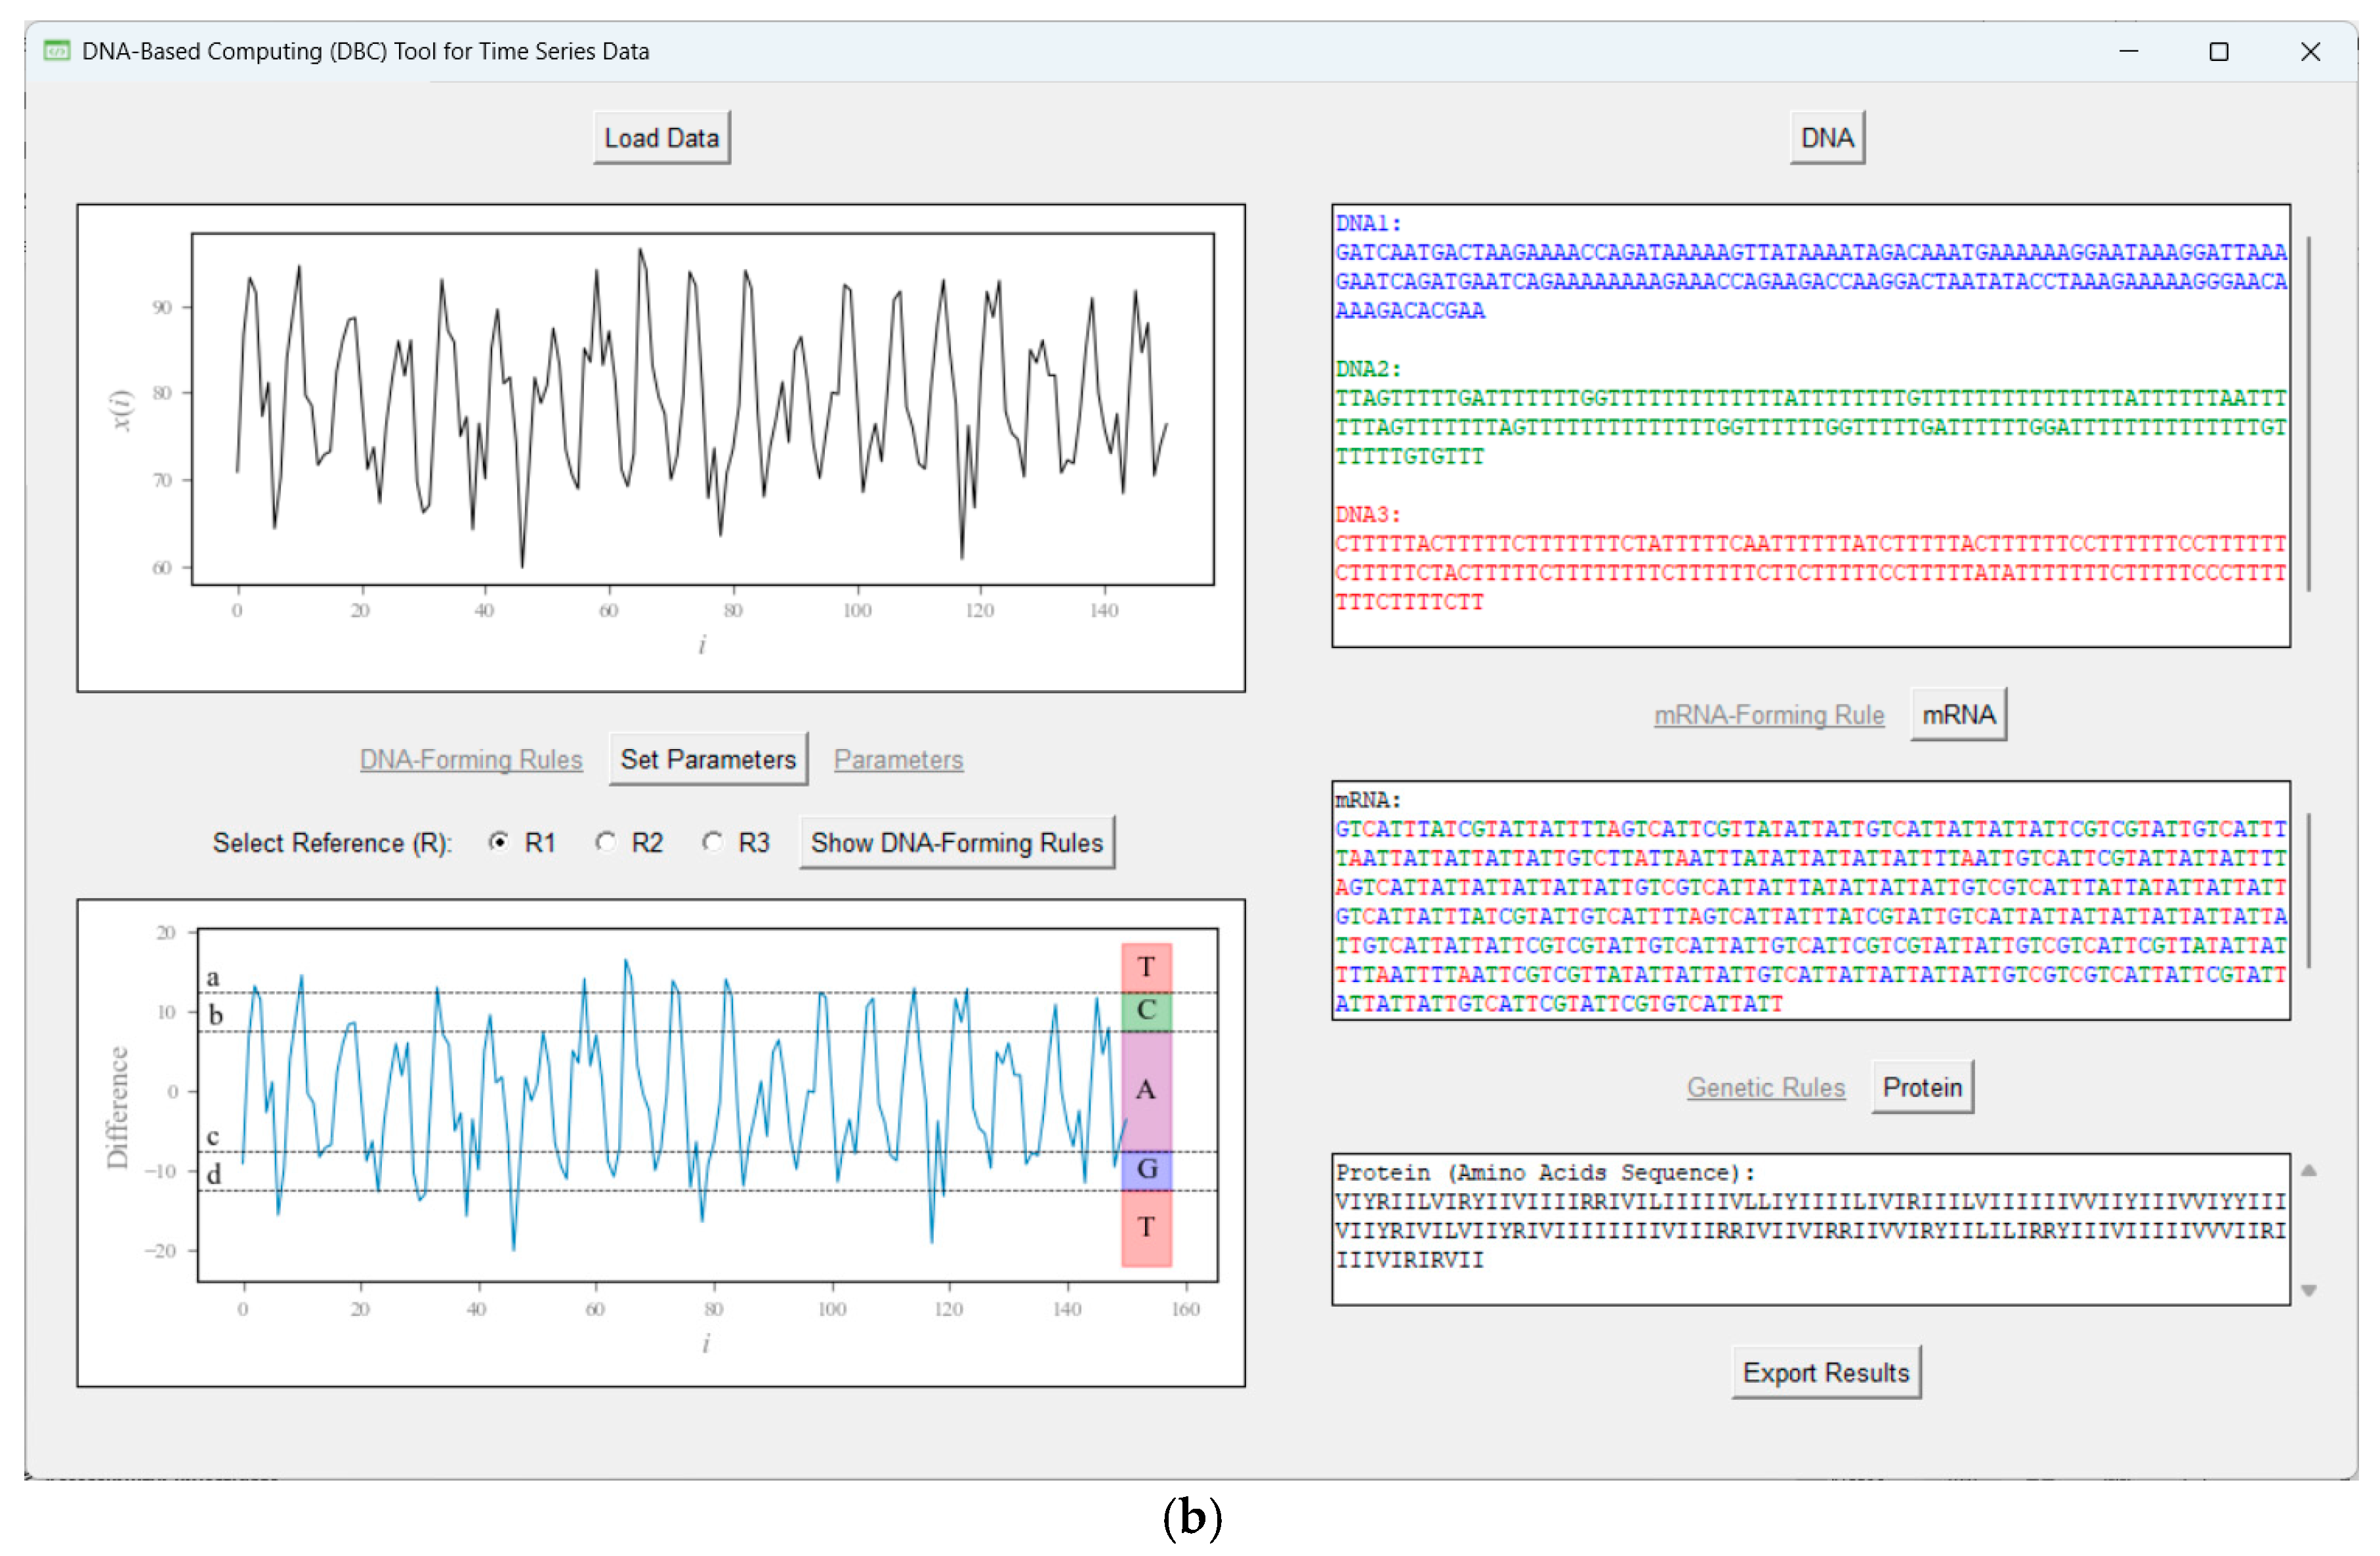Select reference R2 radio button
Viewport: 2380px width, 1556px height.
click(x=605, y=842)
